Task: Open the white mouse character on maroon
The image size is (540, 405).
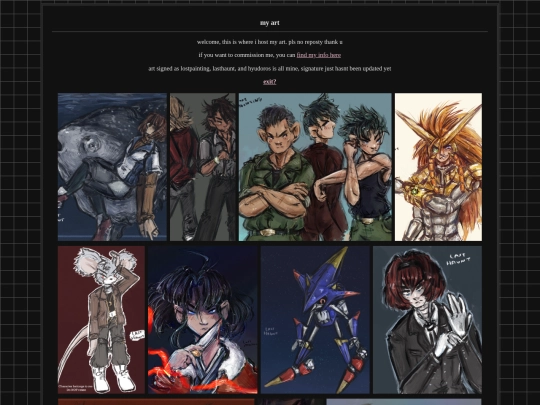Action: tap(101, 320)
